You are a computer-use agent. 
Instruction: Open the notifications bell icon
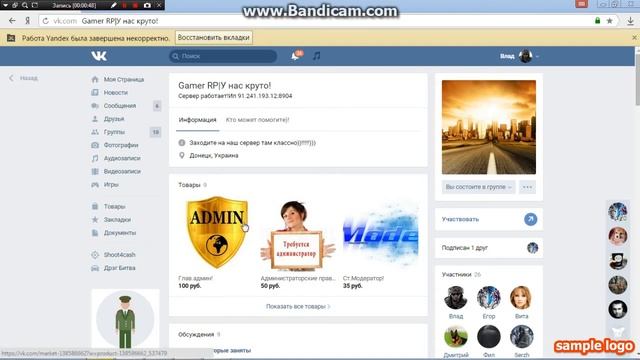point(295,56)
